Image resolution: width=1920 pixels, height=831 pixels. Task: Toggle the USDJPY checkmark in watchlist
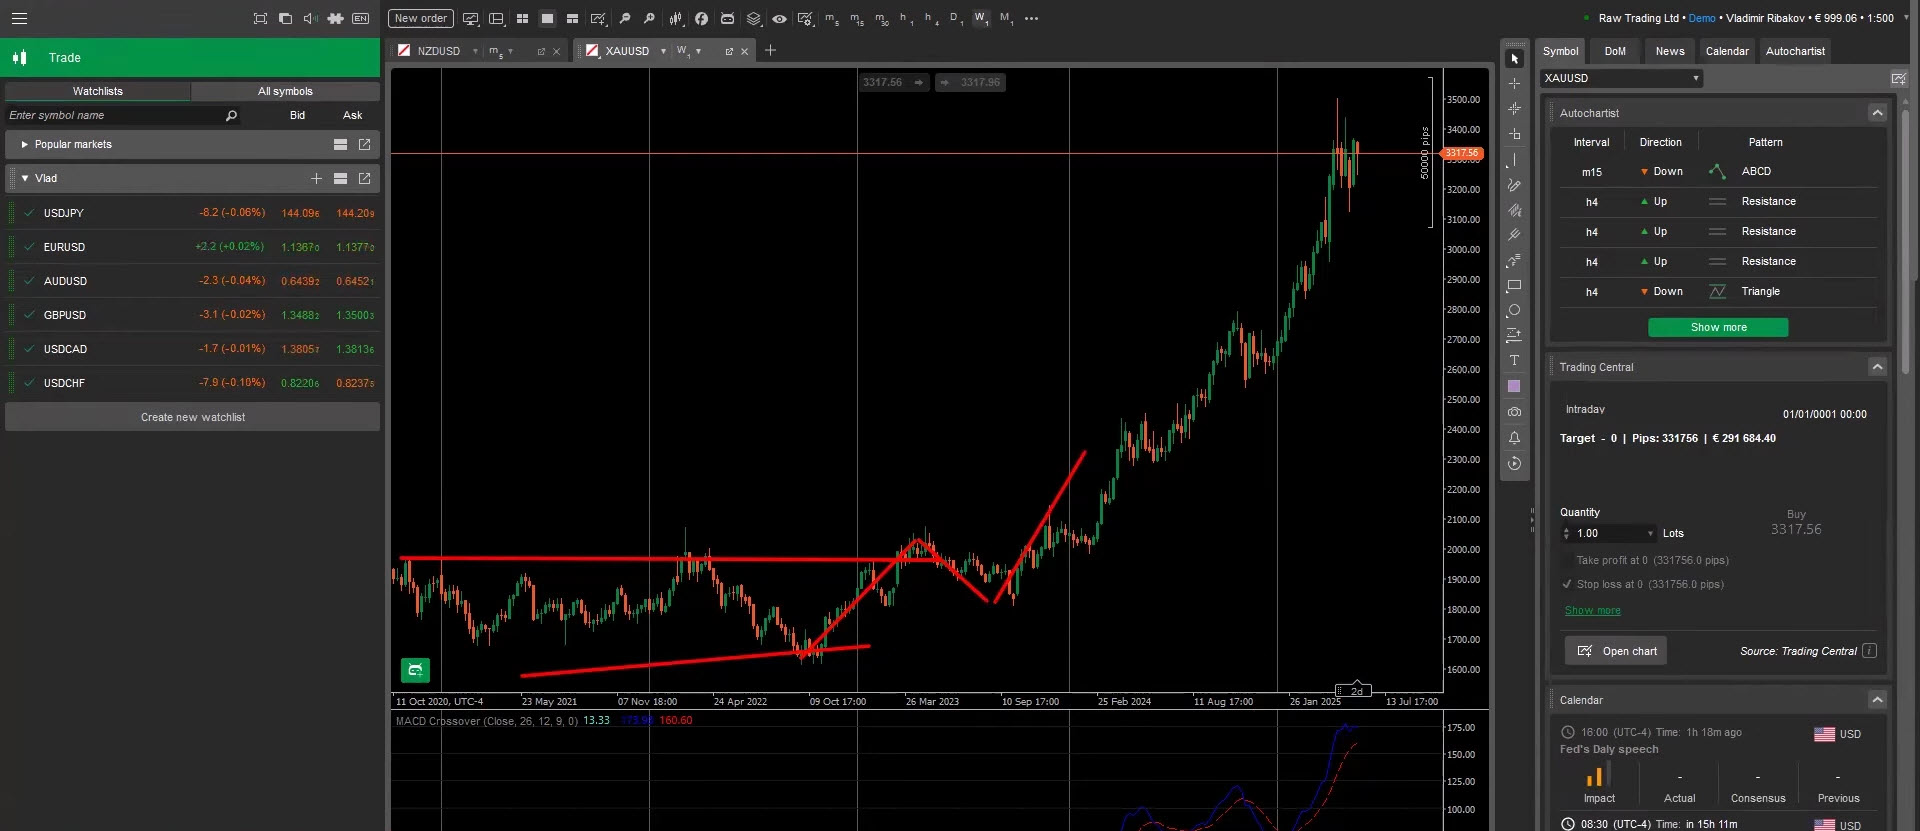point(30,213)
